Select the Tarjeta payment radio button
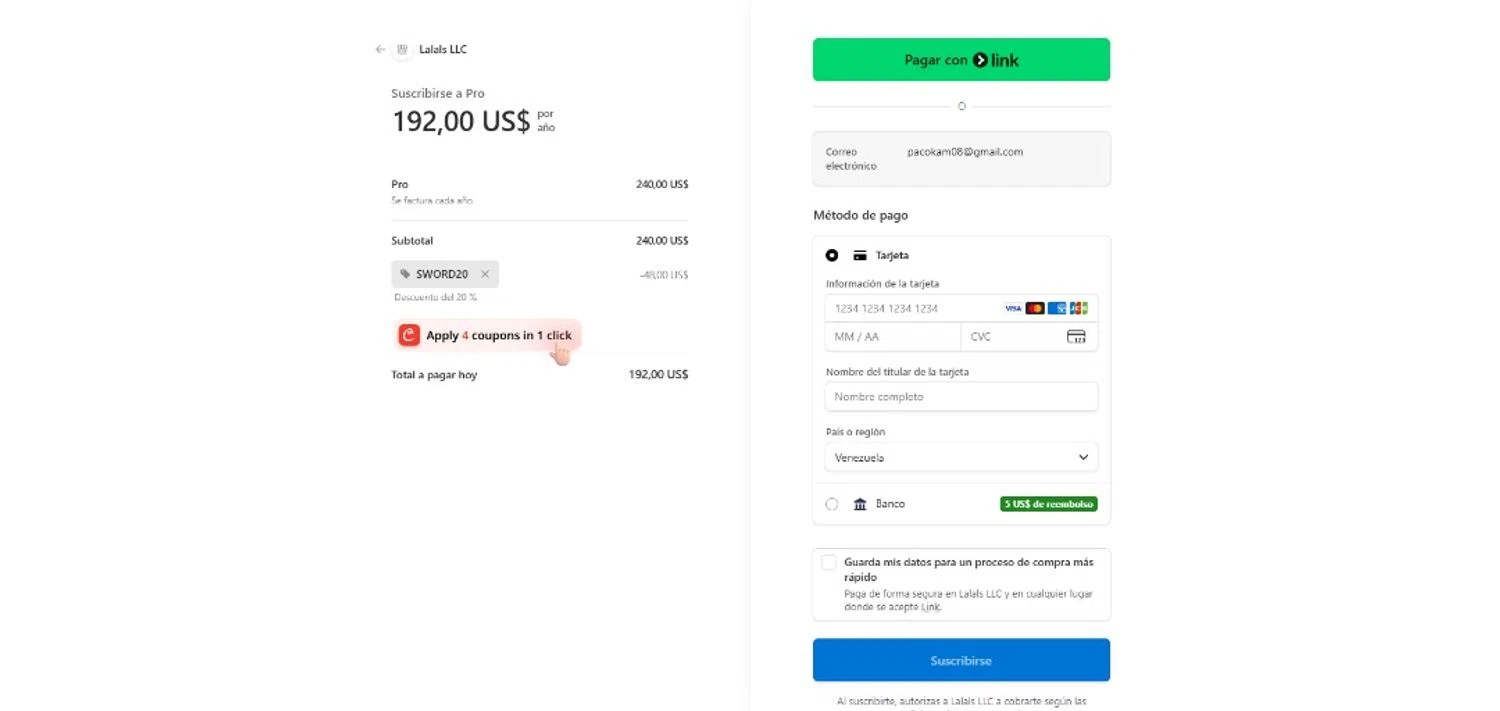Image resolution: width=1500 pixels, height=711 pixels. tap(832, 255)
